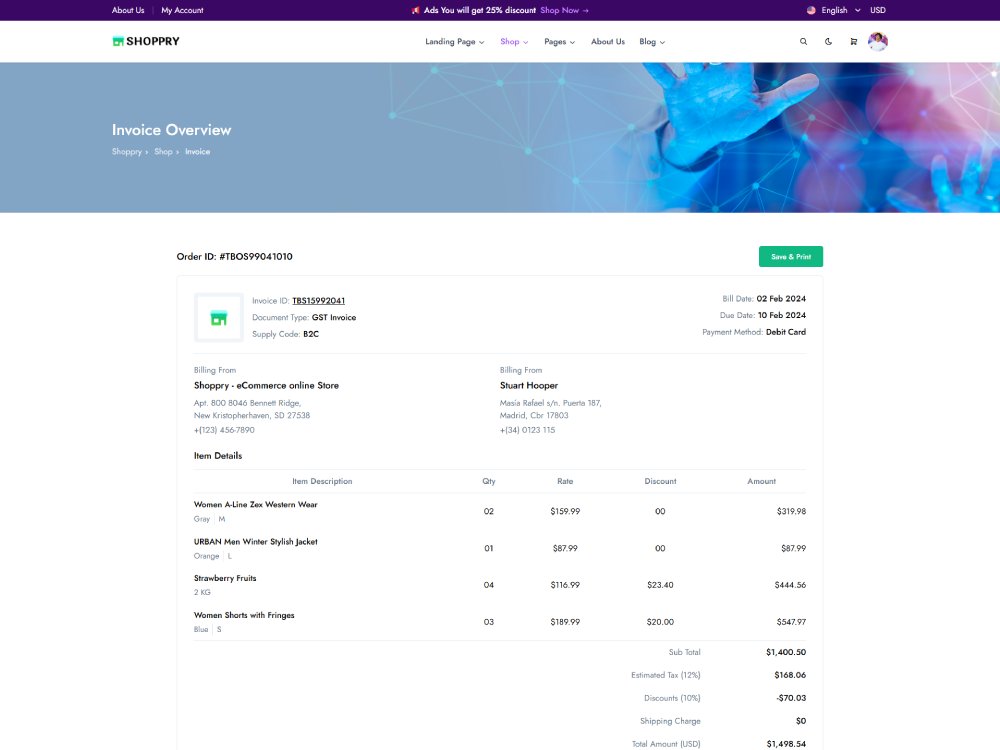Click the language flag icon
This screenshot has height=750, width=1000.
[810, 10]
